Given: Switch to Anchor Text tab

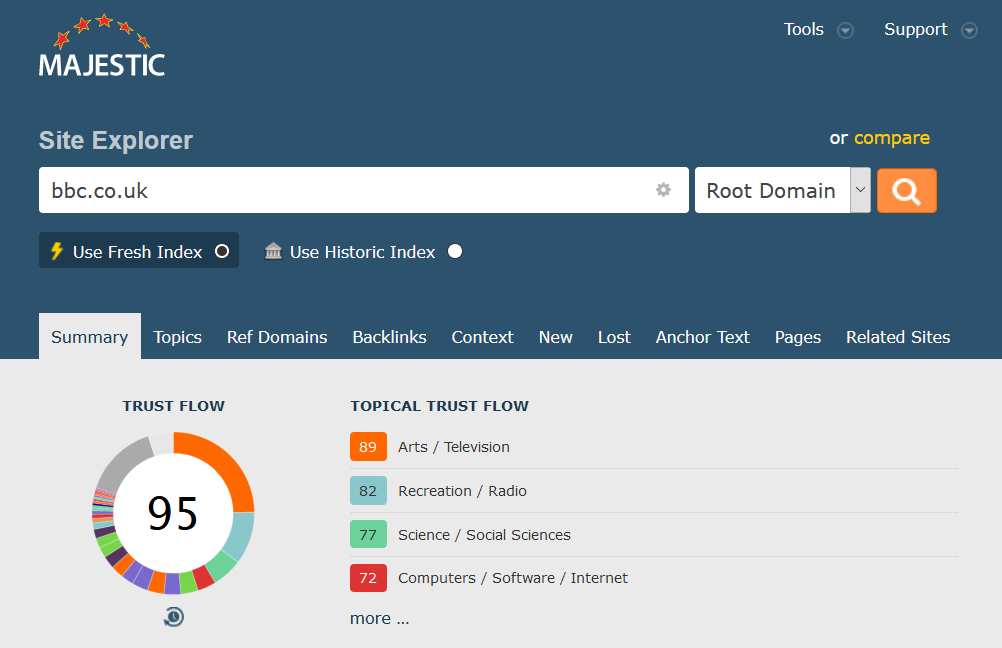Looking at the screenshot, I should 702,337.
